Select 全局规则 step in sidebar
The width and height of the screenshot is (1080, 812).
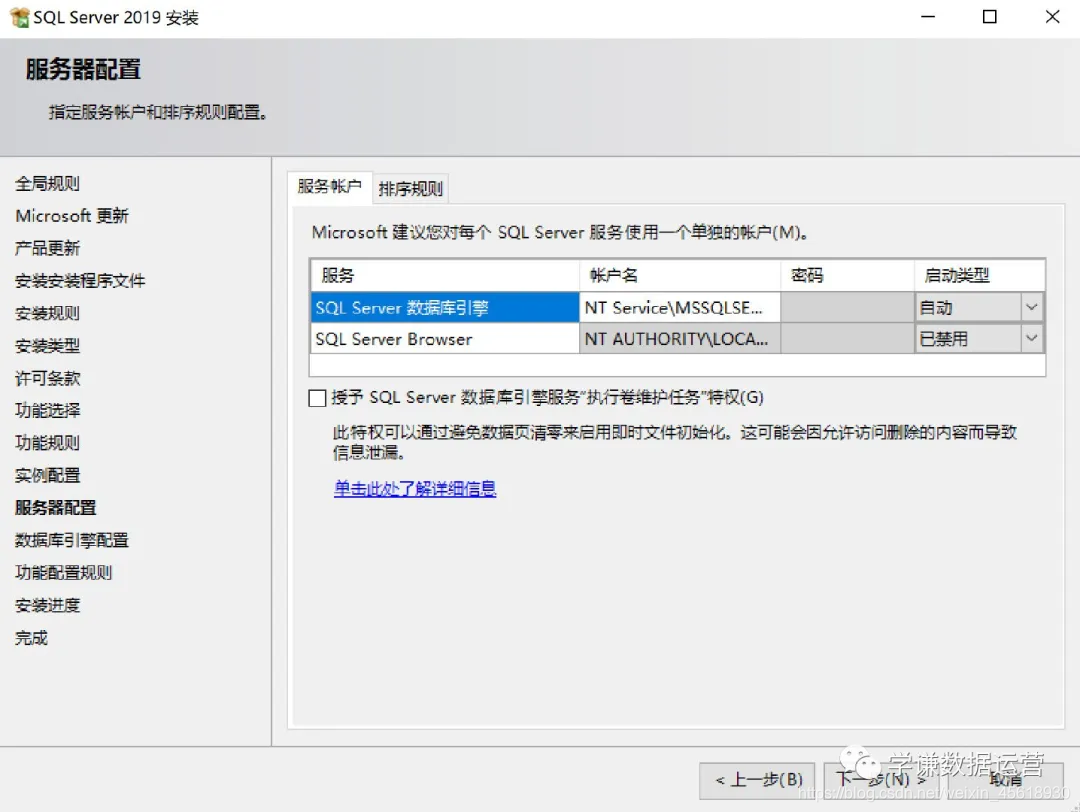pos(48,184)
